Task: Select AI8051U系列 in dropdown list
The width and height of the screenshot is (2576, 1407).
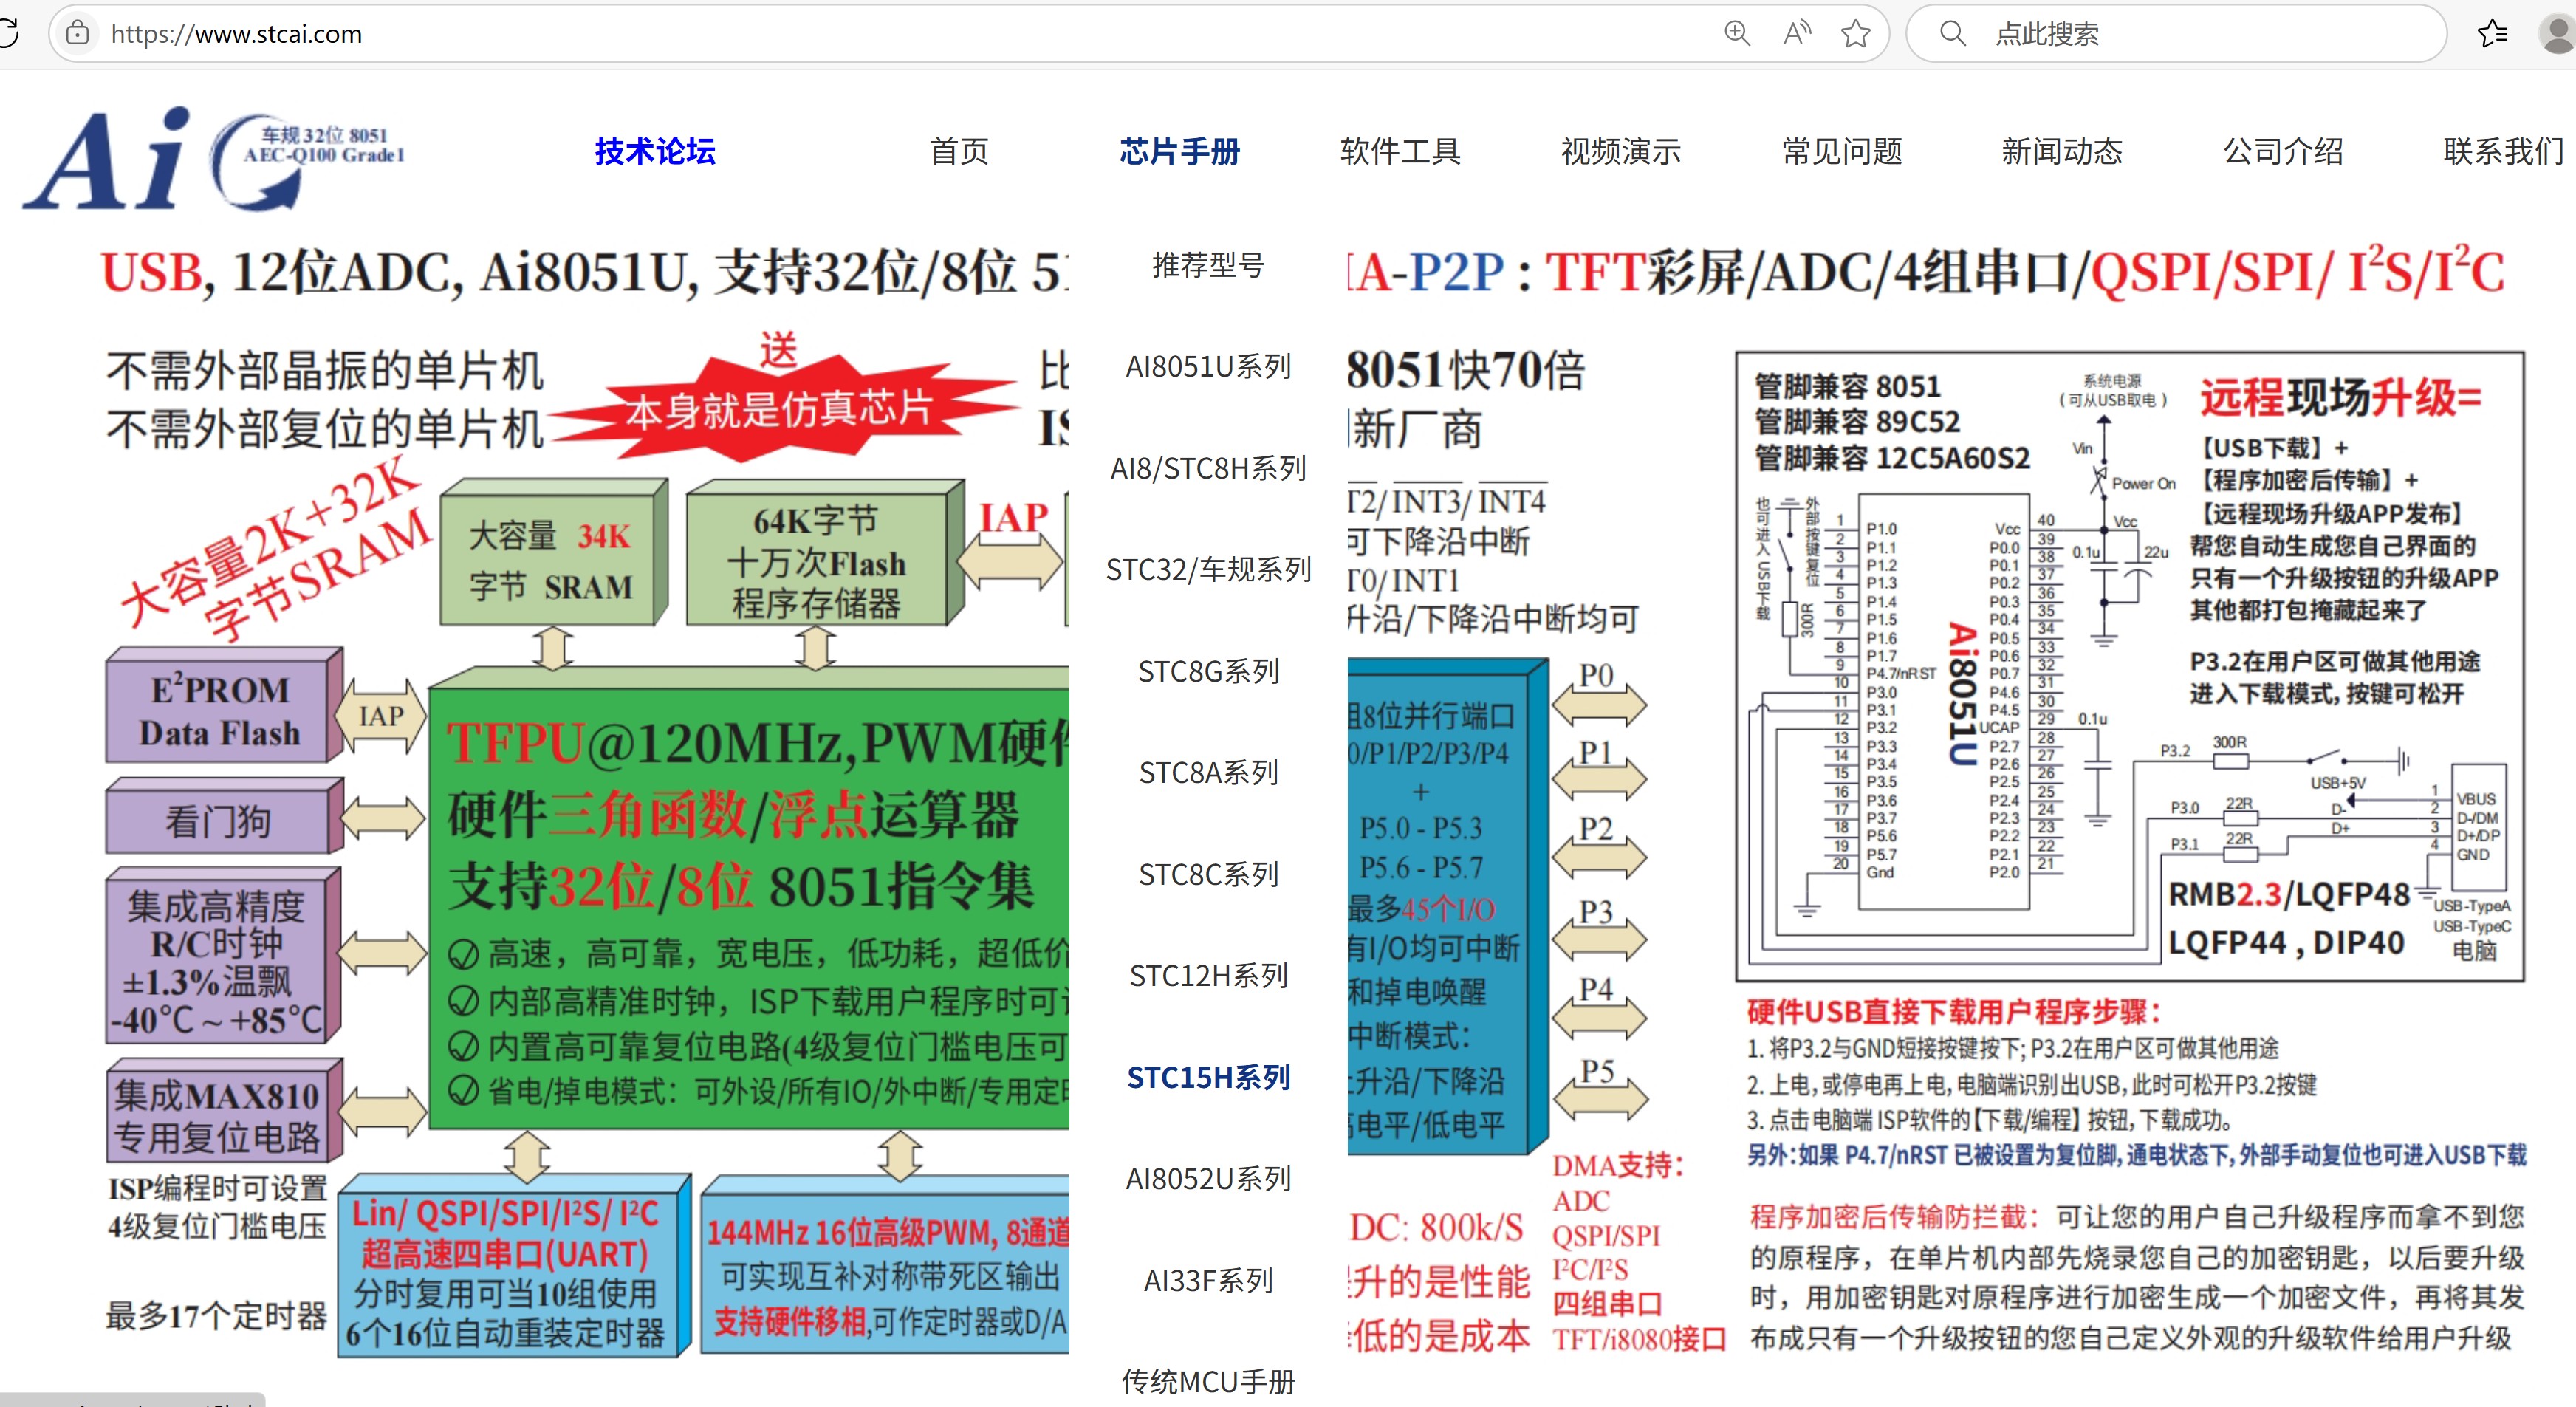Action: pyautogui.click(x=1208, y=366)
